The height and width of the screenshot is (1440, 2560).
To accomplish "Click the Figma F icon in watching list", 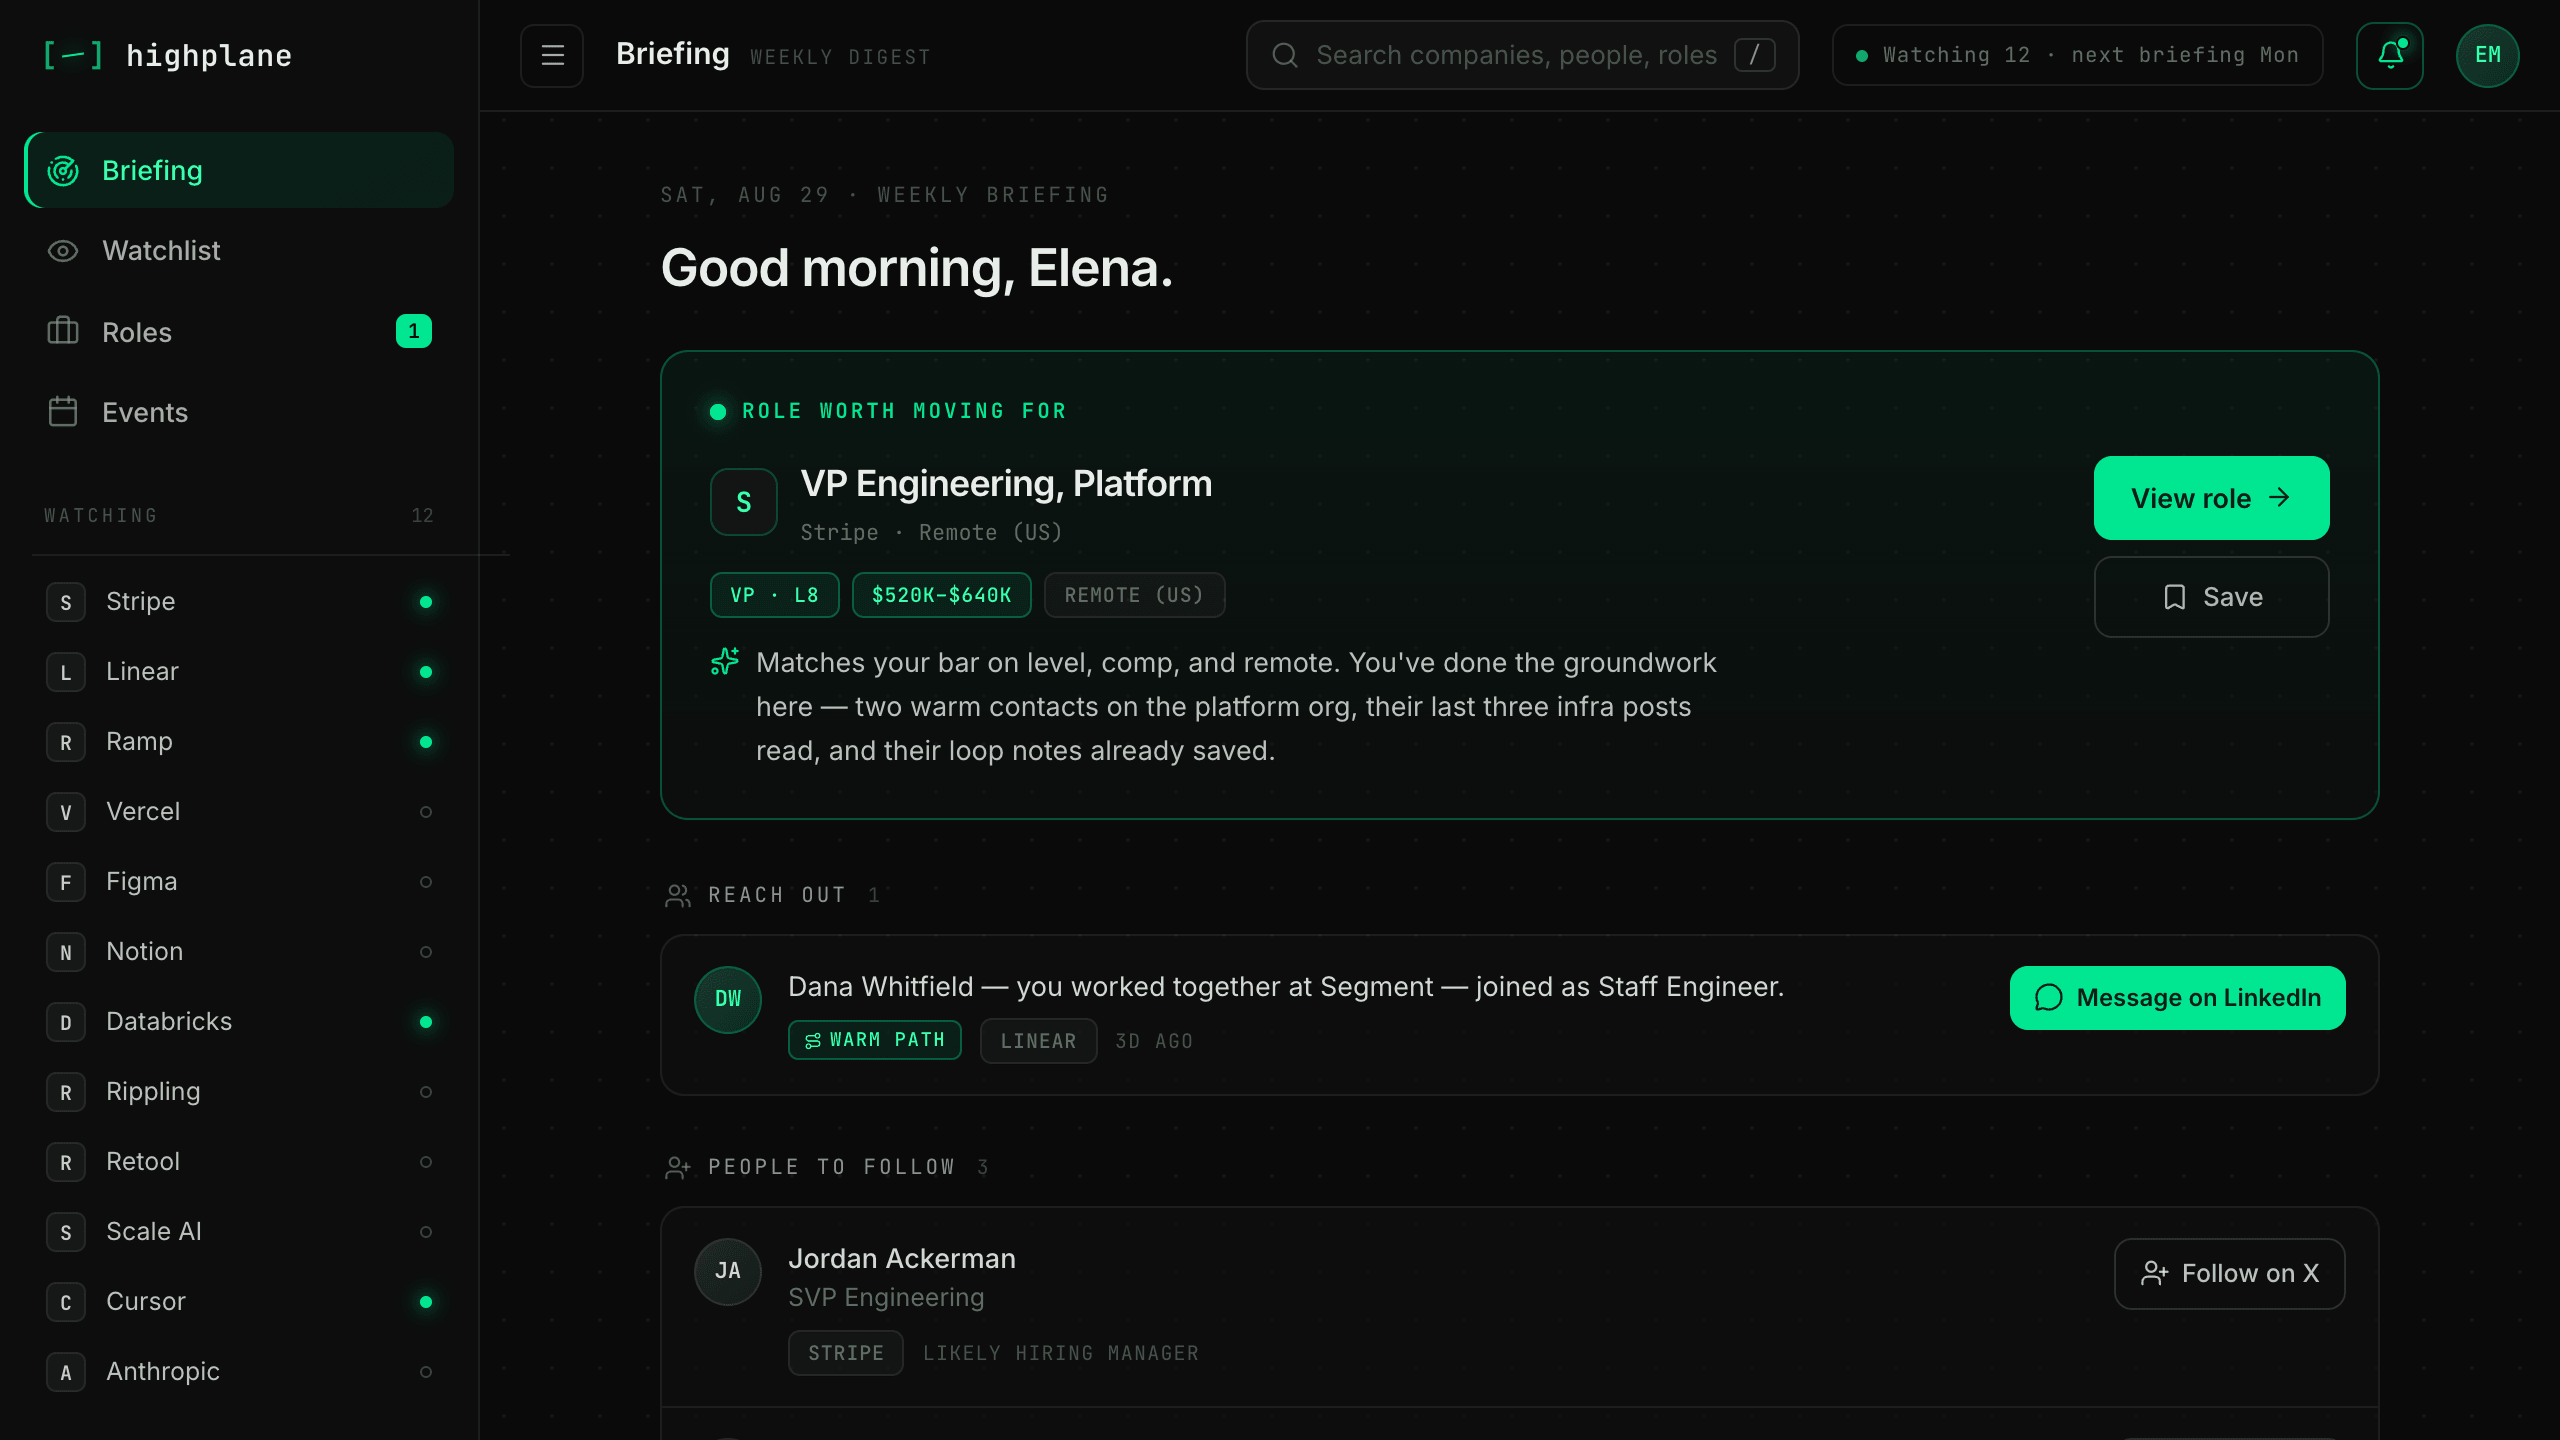I will pos(66,882).
